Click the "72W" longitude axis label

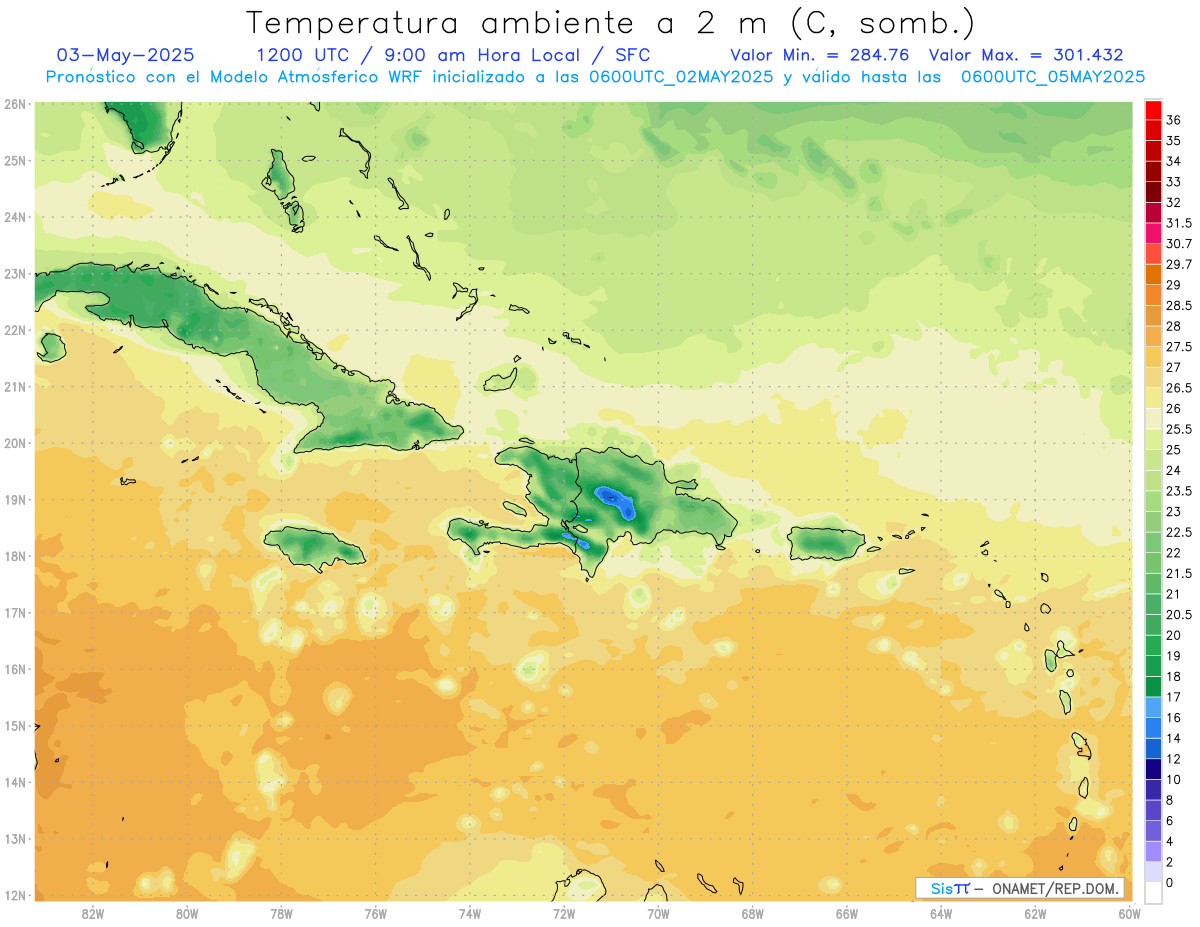tap(564, 913)
